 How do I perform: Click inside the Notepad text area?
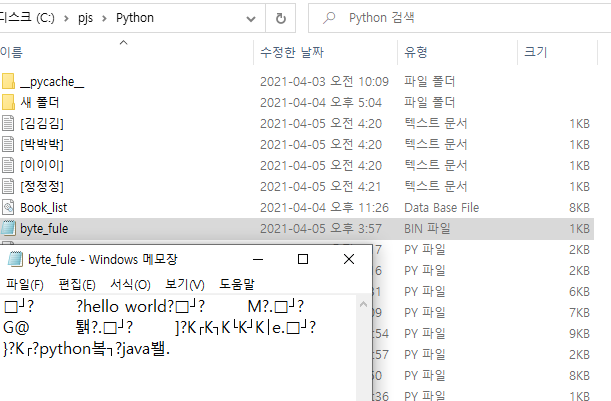pos(178,348)
